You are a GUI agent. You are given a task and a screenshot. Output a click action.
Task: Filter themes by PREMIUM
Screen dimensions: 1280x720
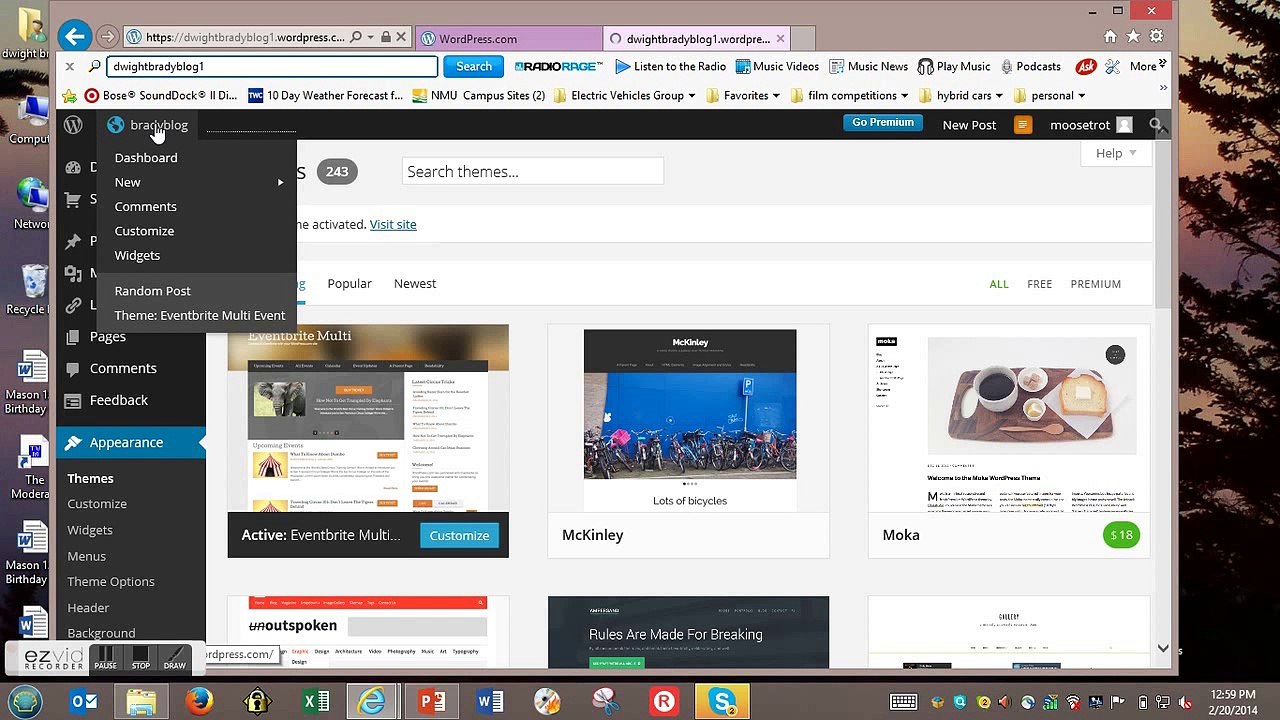pos(1095,284)
